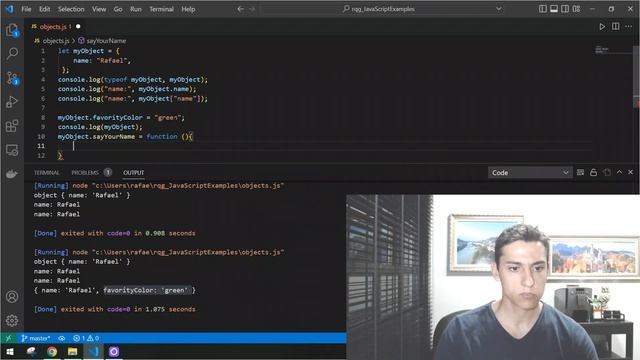
Task: Open output log in editor
Action: coord(607,173)
